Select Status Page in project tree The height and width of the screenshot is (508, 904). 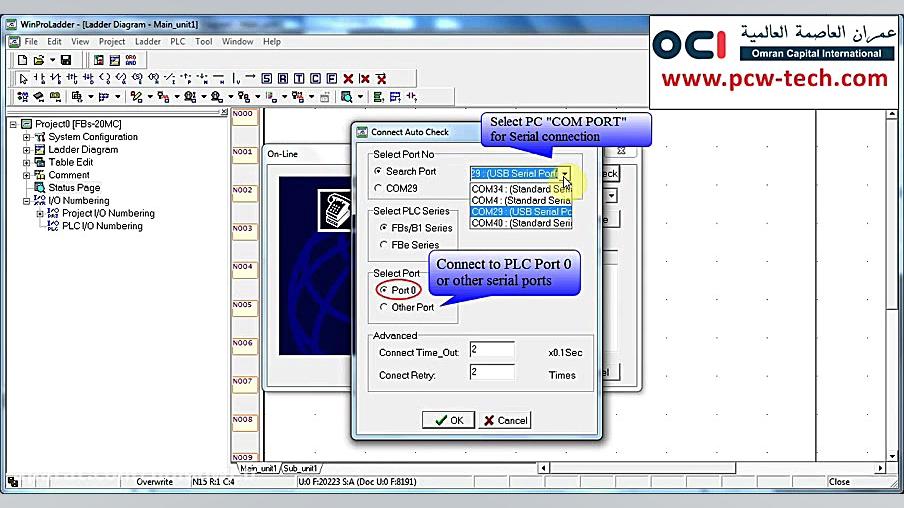point(74,188)
